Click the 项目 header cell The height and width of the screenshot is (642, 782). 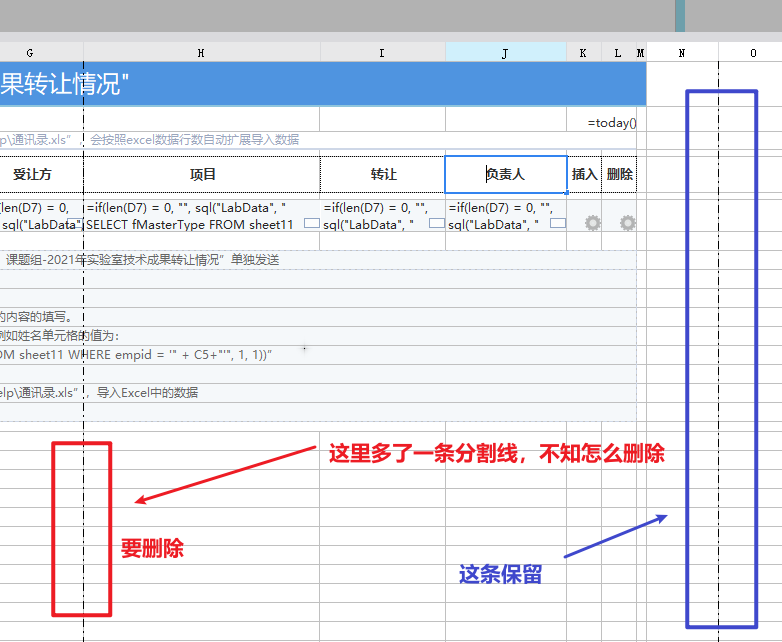[201, 174]
